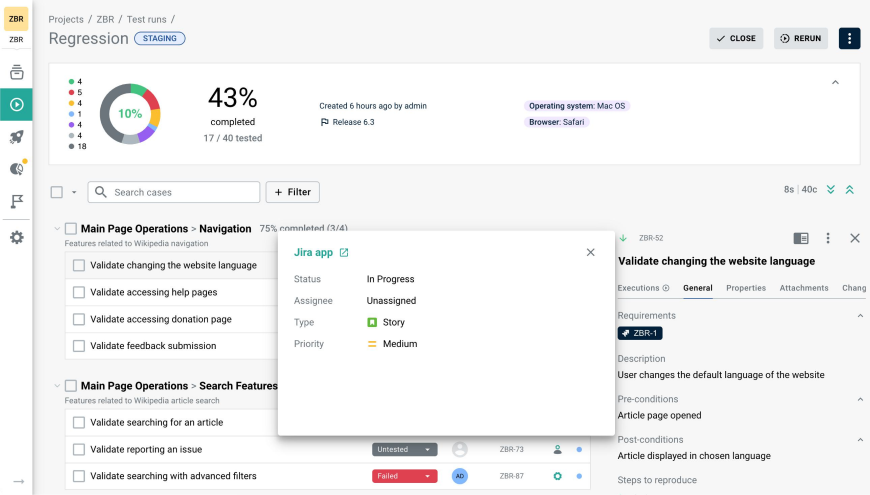Click the RERUN button
The height and width of the screenshot is (495, 870).
[x=801, y=38]
